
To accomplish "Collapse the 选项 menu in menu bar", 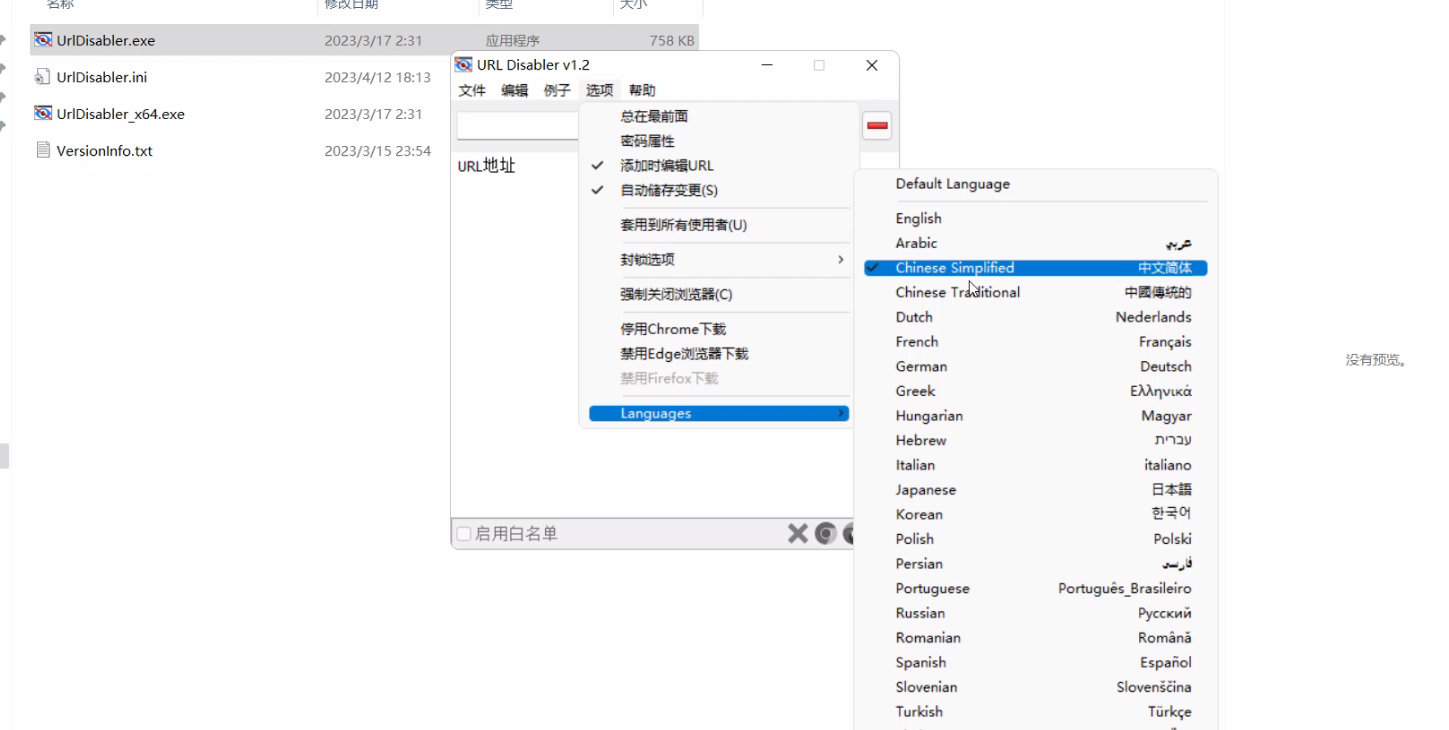I will coord(599,91).
